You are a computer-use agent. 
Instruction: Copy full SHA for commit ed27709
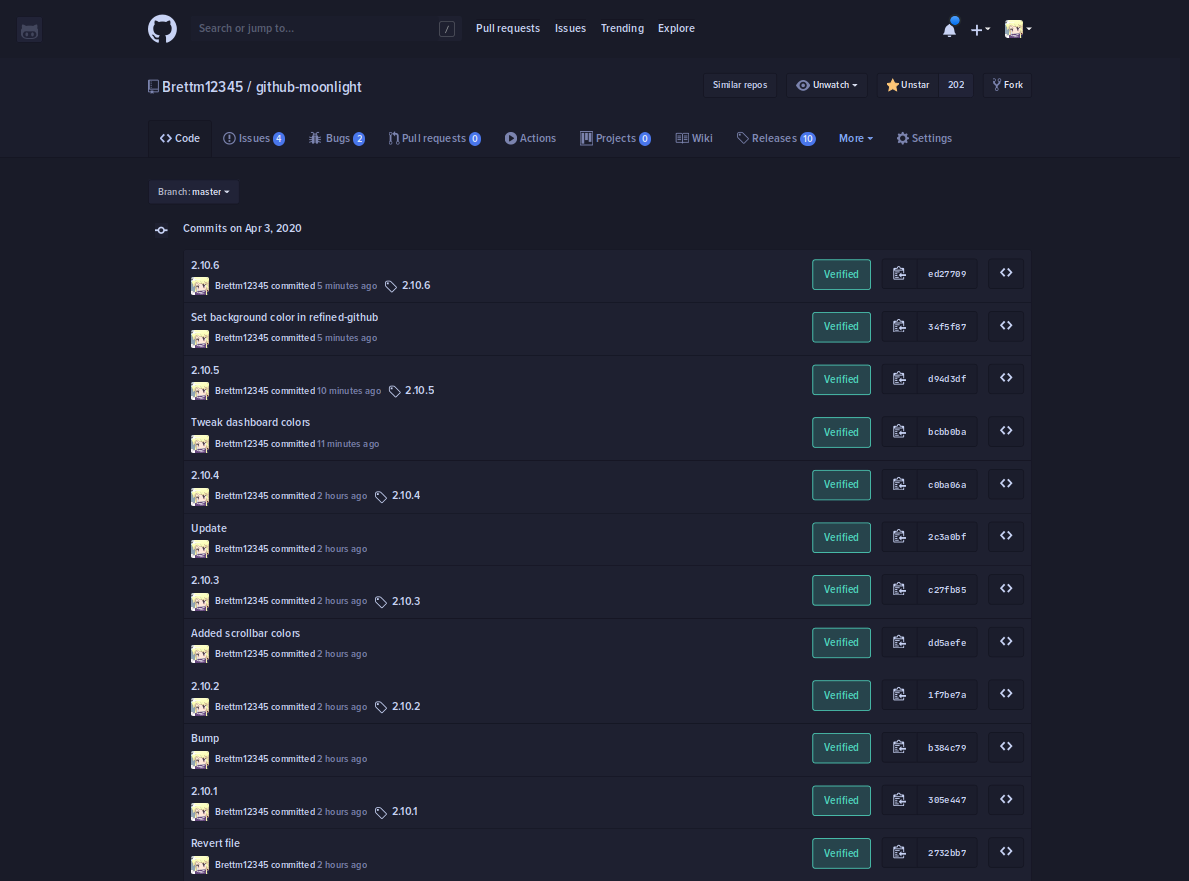(x=899, y=274)
